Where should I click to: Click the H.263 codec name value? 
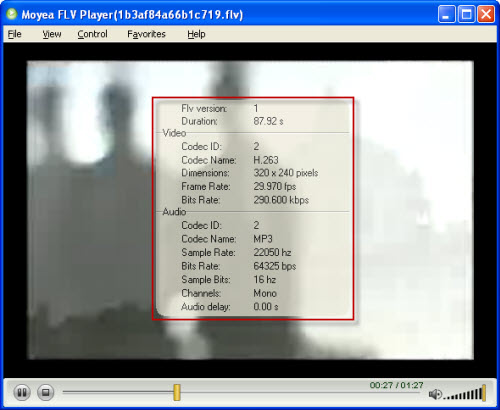pos(266,160)
